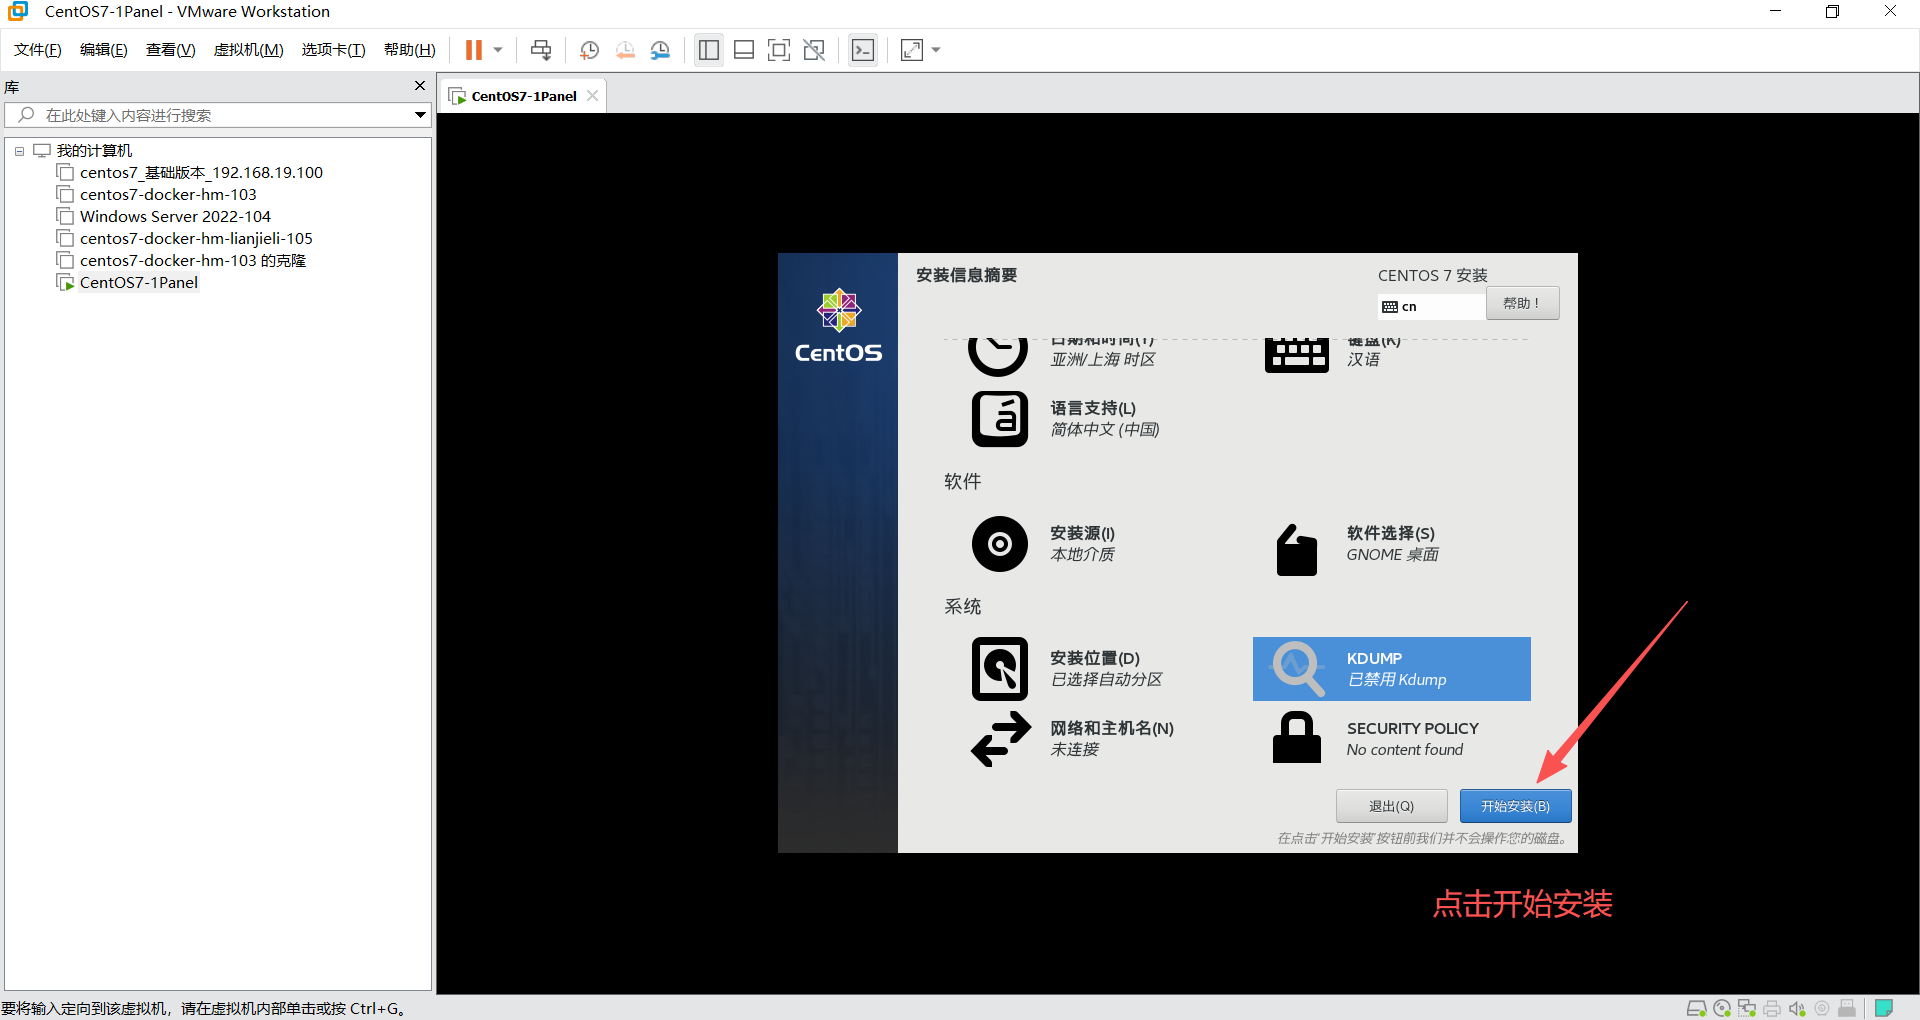Open the 查看(V) menu

tap(171, 50)
